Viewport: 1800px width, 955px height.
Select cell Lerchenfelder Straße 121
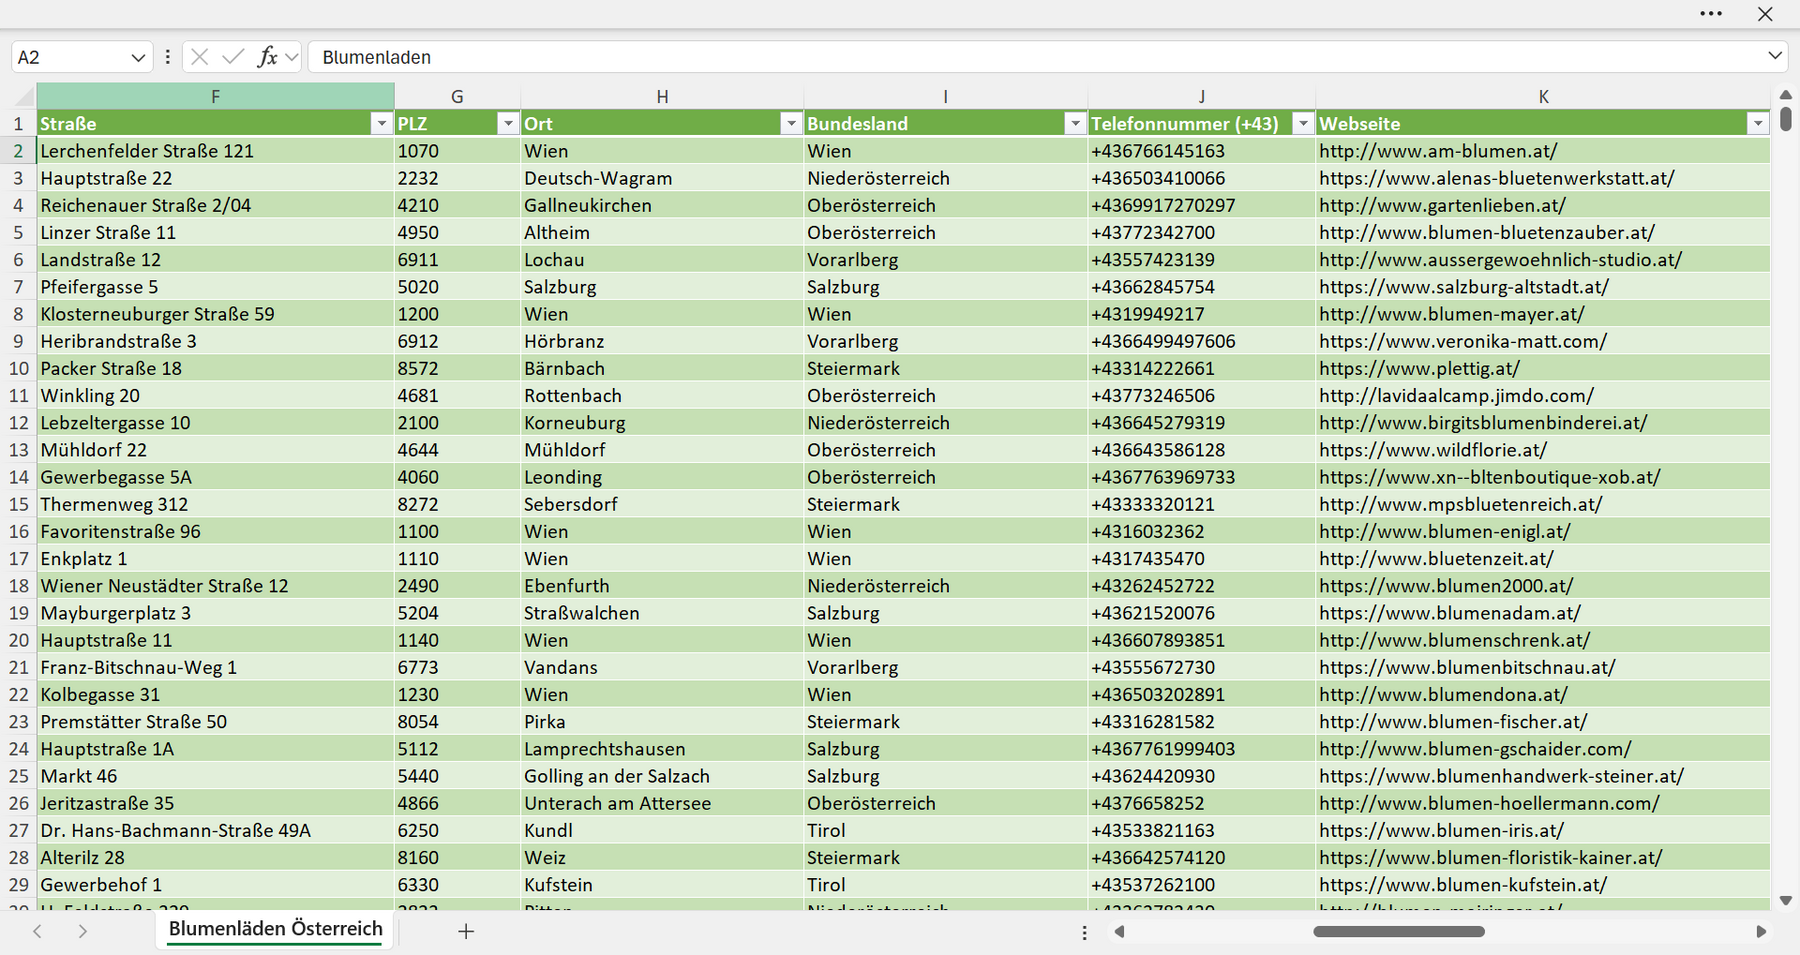pyautogui.click(x=215, y=151)
